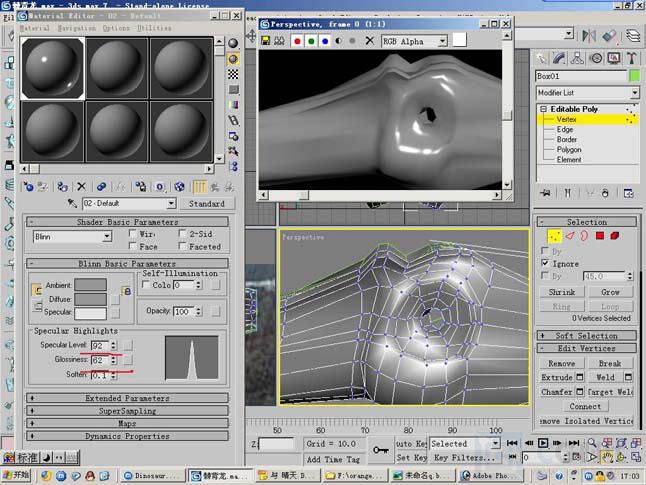
Task: Collapse the Editable Poly tree node
Action: [543, 109]
